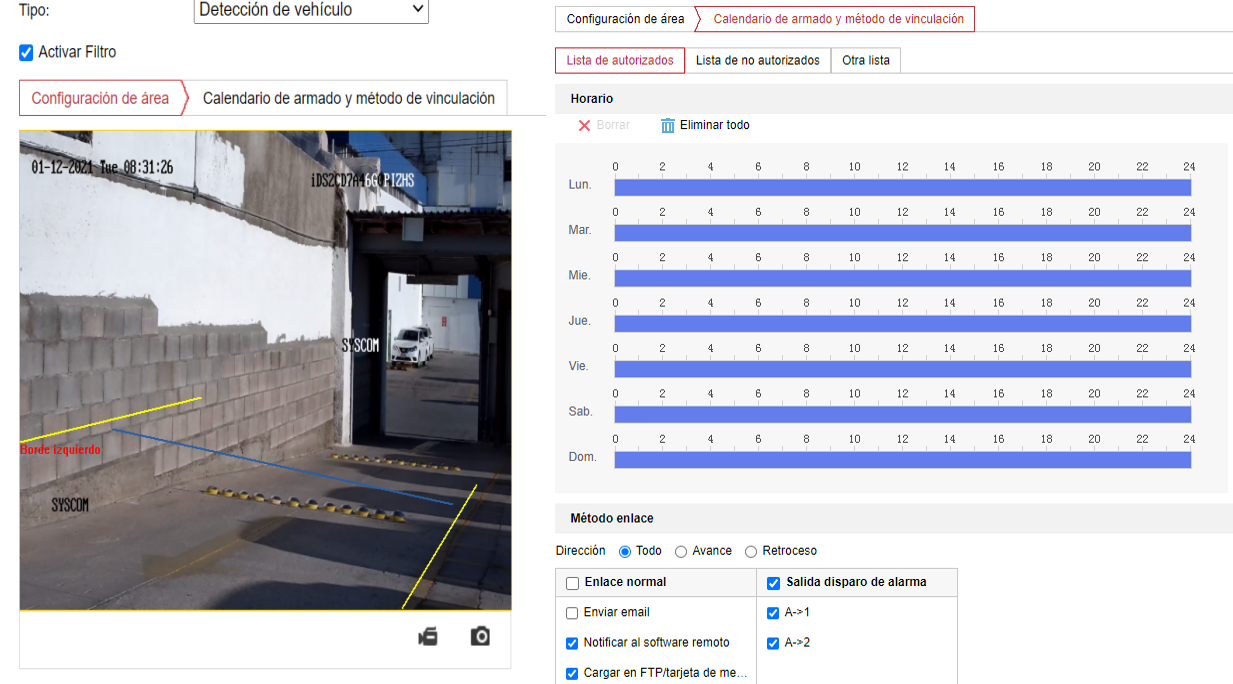
Task: Click the Método enlace section heading
Action: pos(612,518)
